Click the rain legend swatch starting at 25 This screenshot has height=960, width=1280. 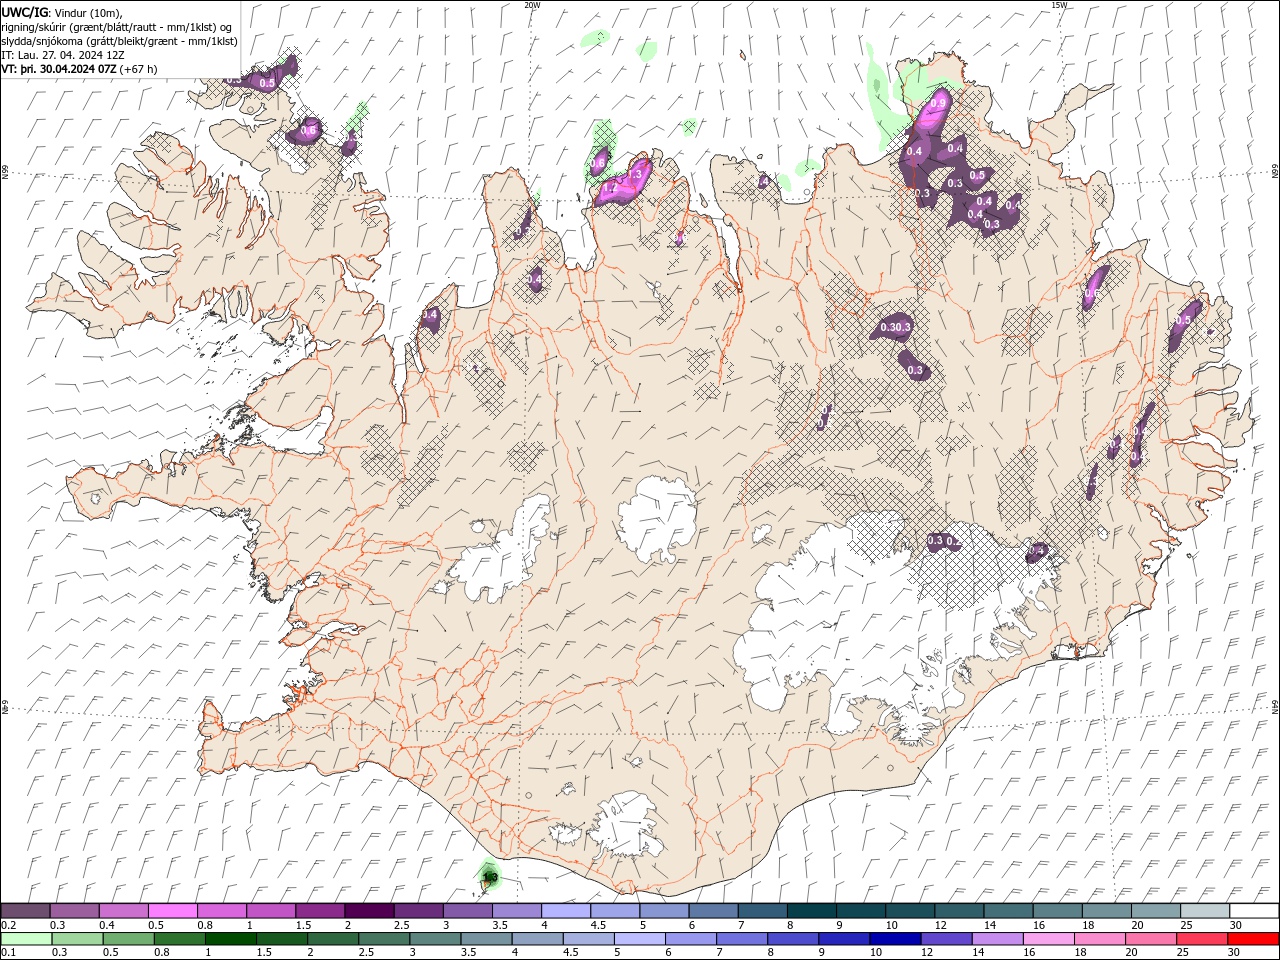tap(1201, 939)
